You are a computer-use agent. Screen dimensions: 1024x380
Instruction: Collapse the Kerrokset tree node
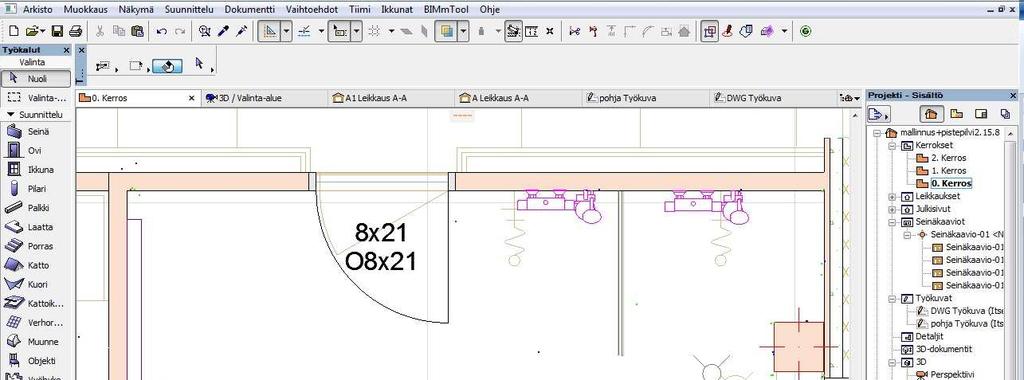pos(893,146)
